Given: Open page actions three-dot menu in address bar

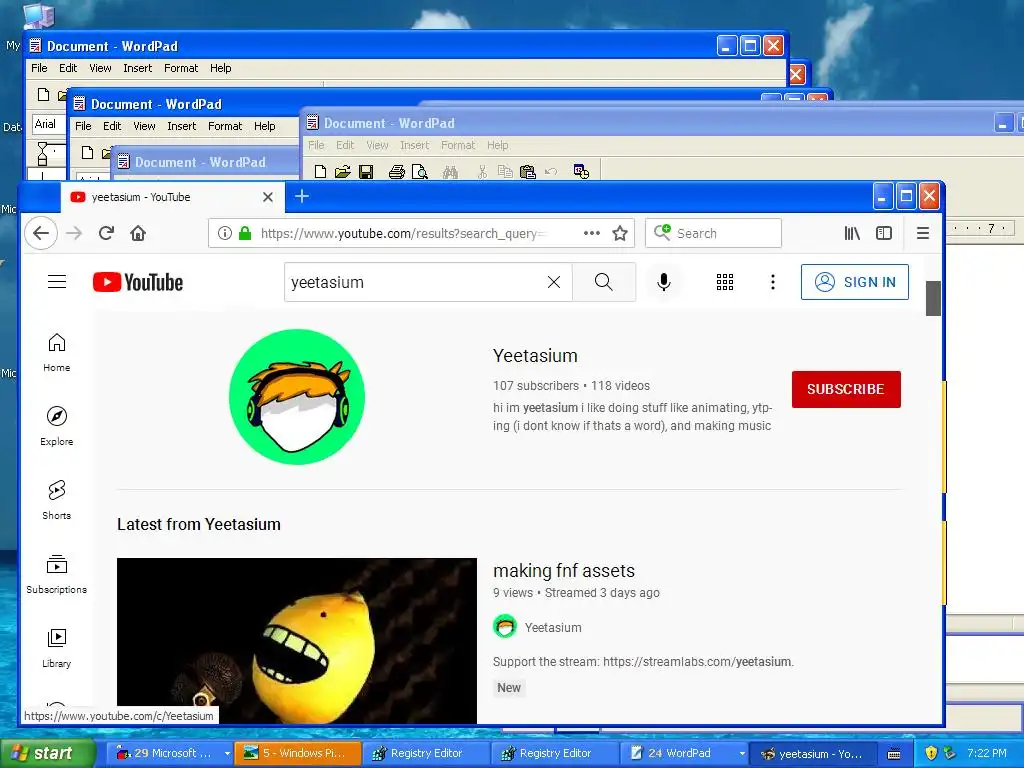Looking at the screenshot, I should coord(592,233).
